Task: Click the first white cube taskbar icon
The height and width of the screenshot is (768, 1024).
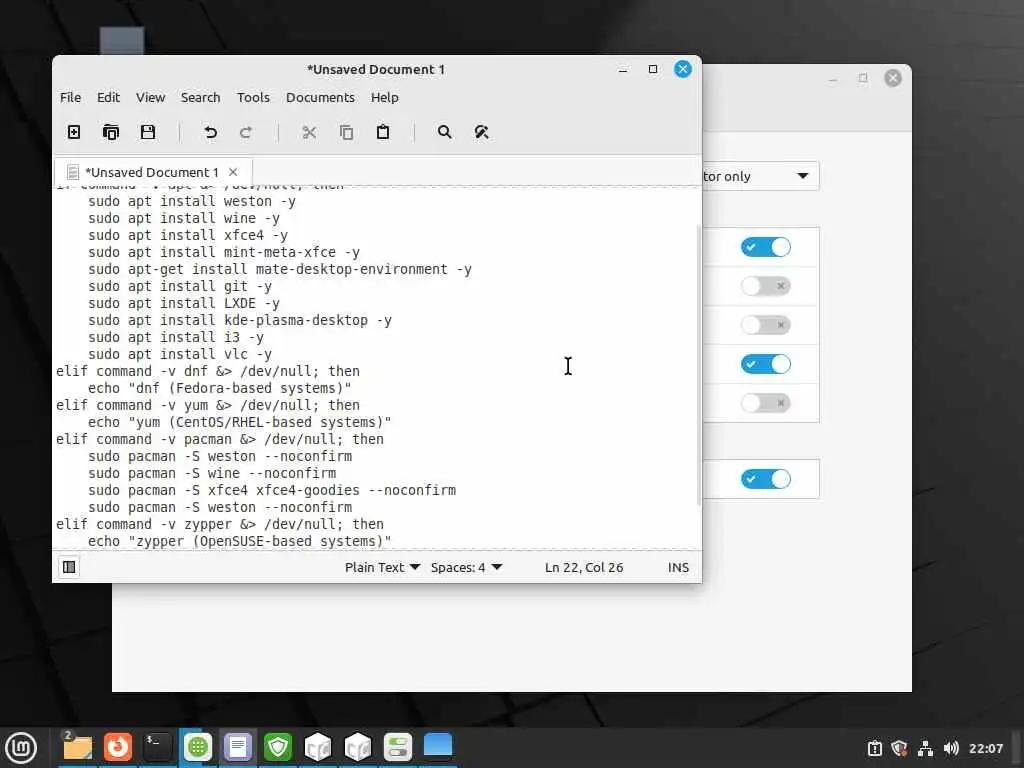Action: (x=318, y=747)
